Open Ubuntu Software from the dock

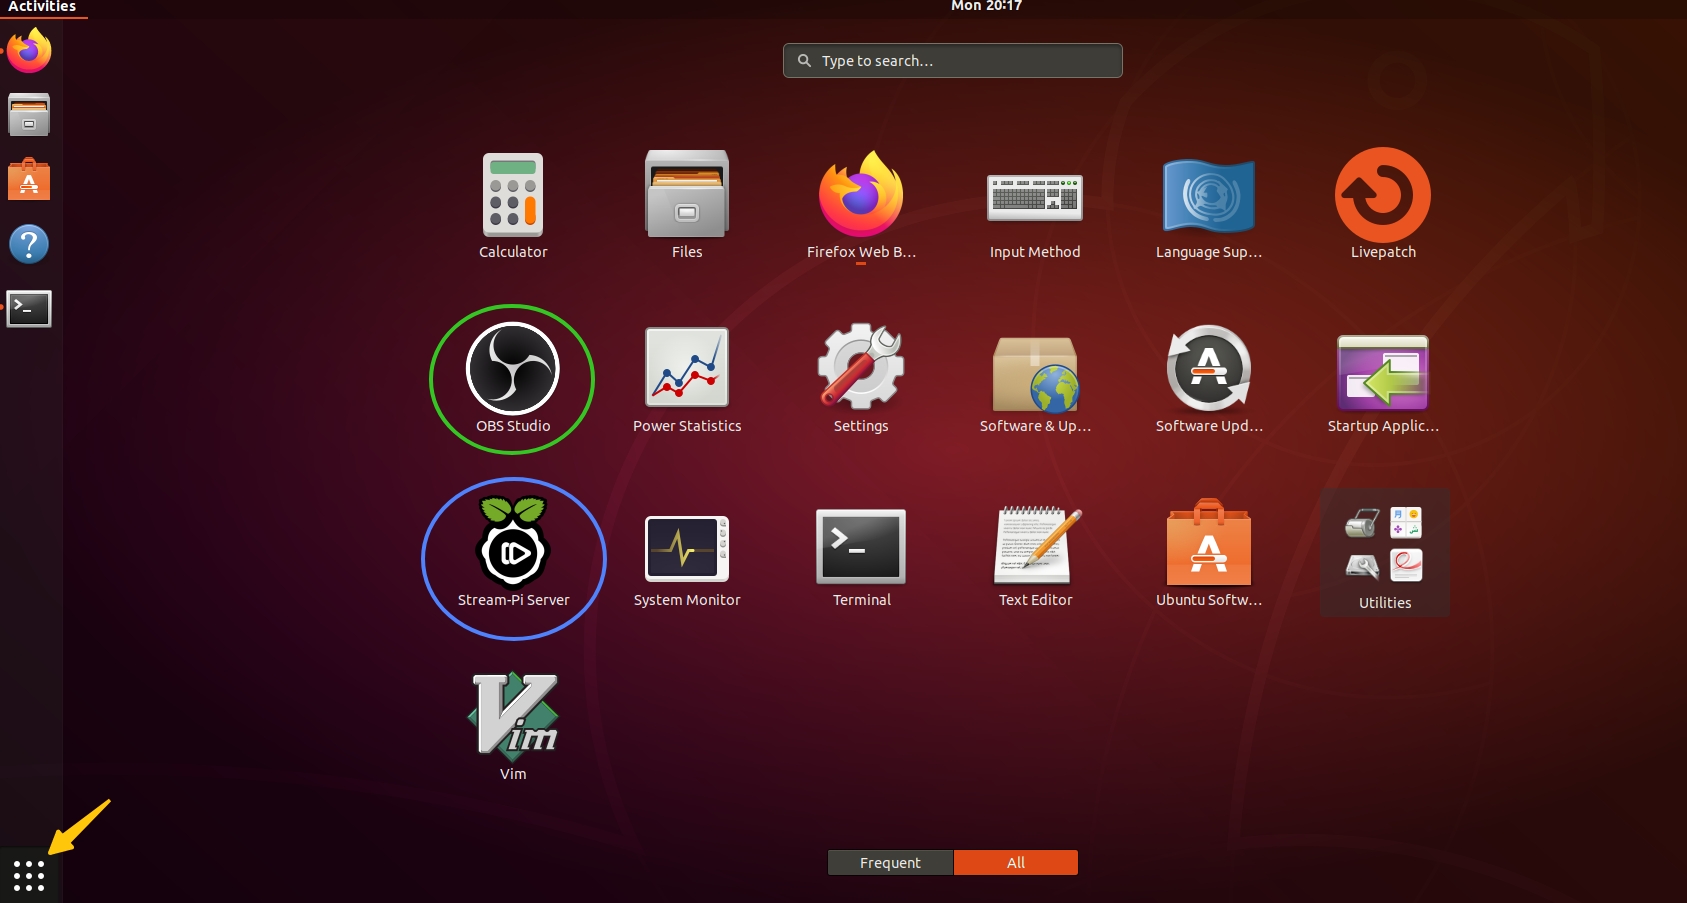pos(29,180)
